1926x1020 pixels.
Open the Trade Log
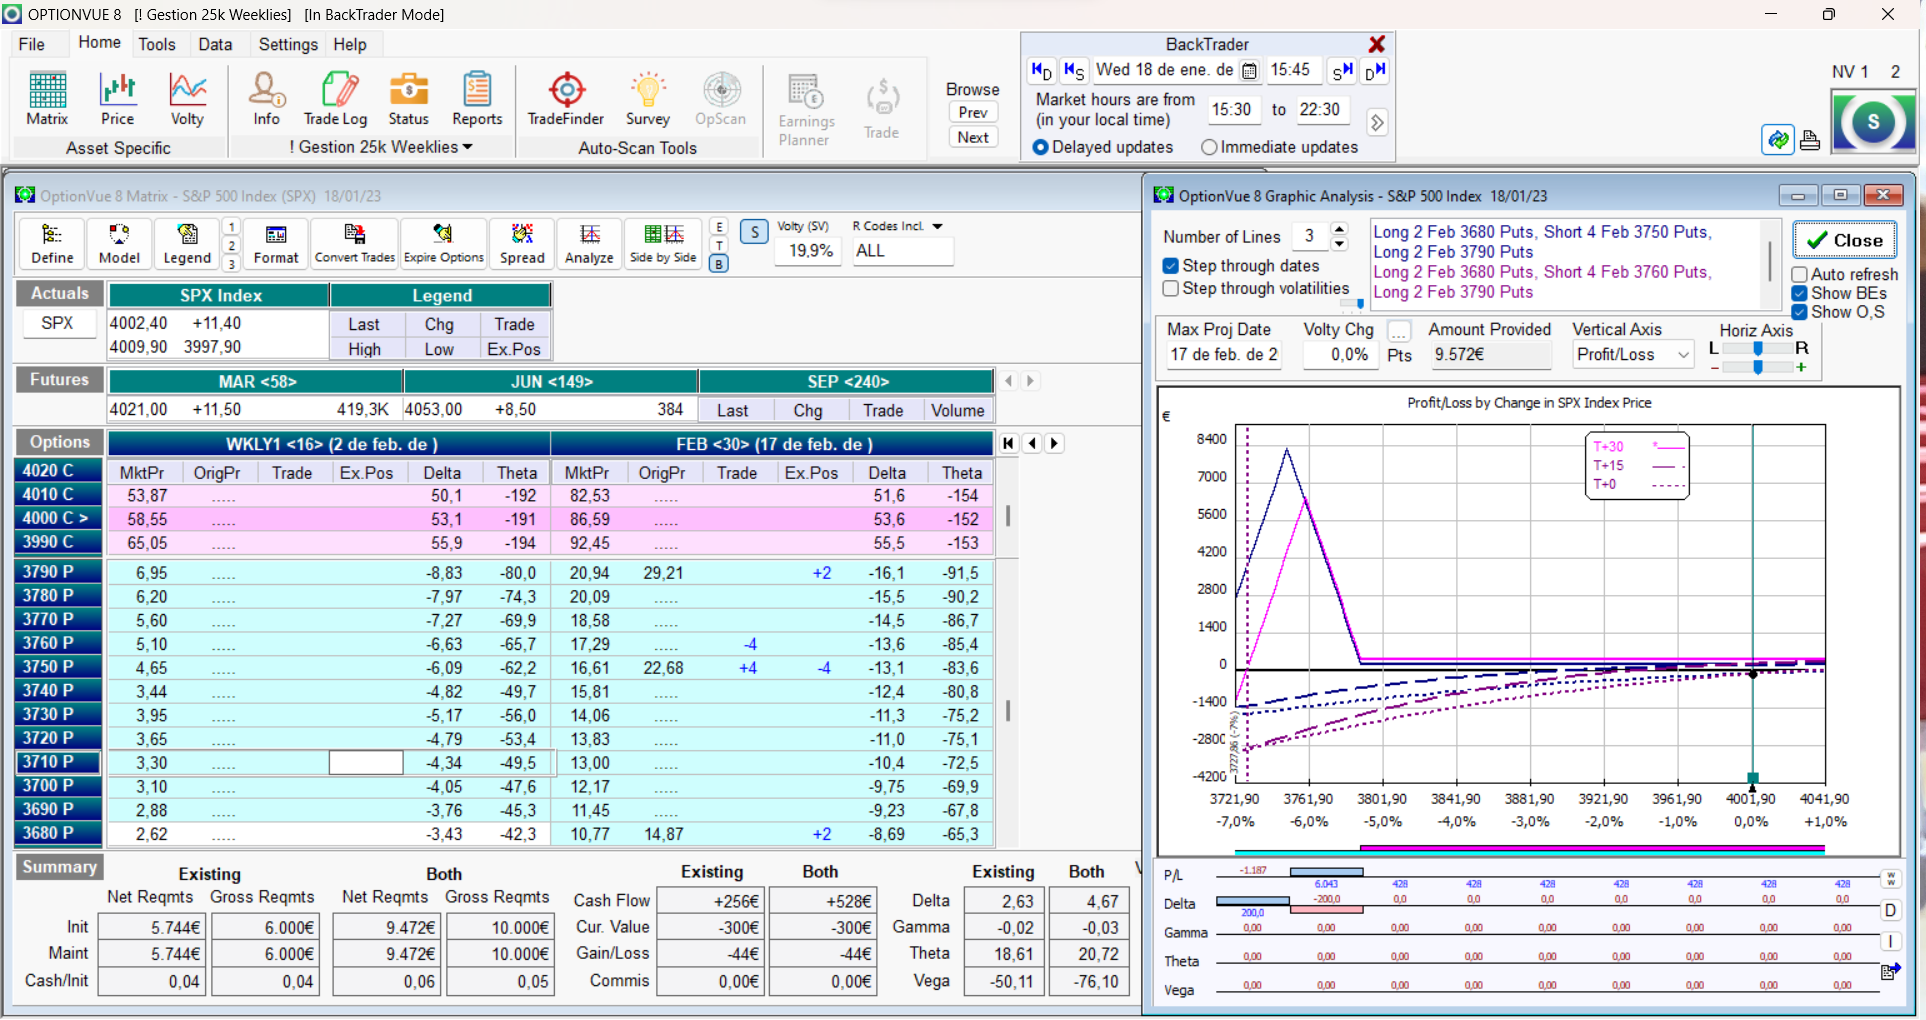336,99
